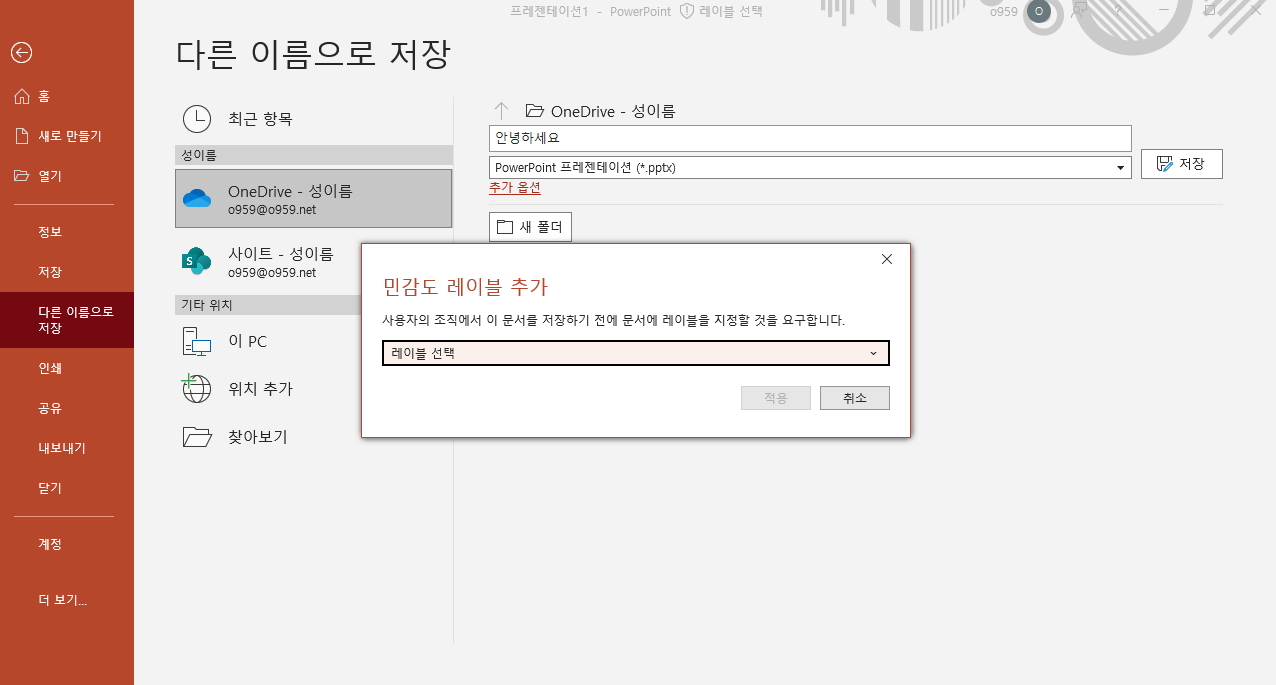Click the file name field 안녕하세요
The width and height of the screenshot is (1276, 685).
pyautogui.click(x=810, y=138)
